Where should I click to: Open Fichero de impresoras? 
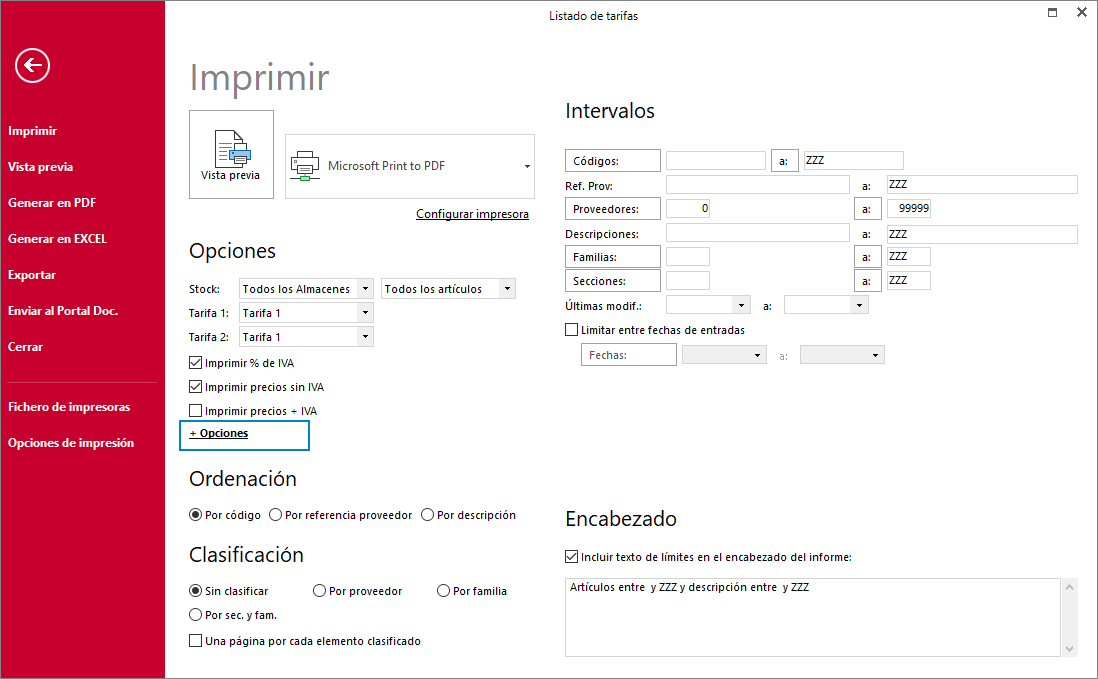pyautogui.click(x=69, y=407)
